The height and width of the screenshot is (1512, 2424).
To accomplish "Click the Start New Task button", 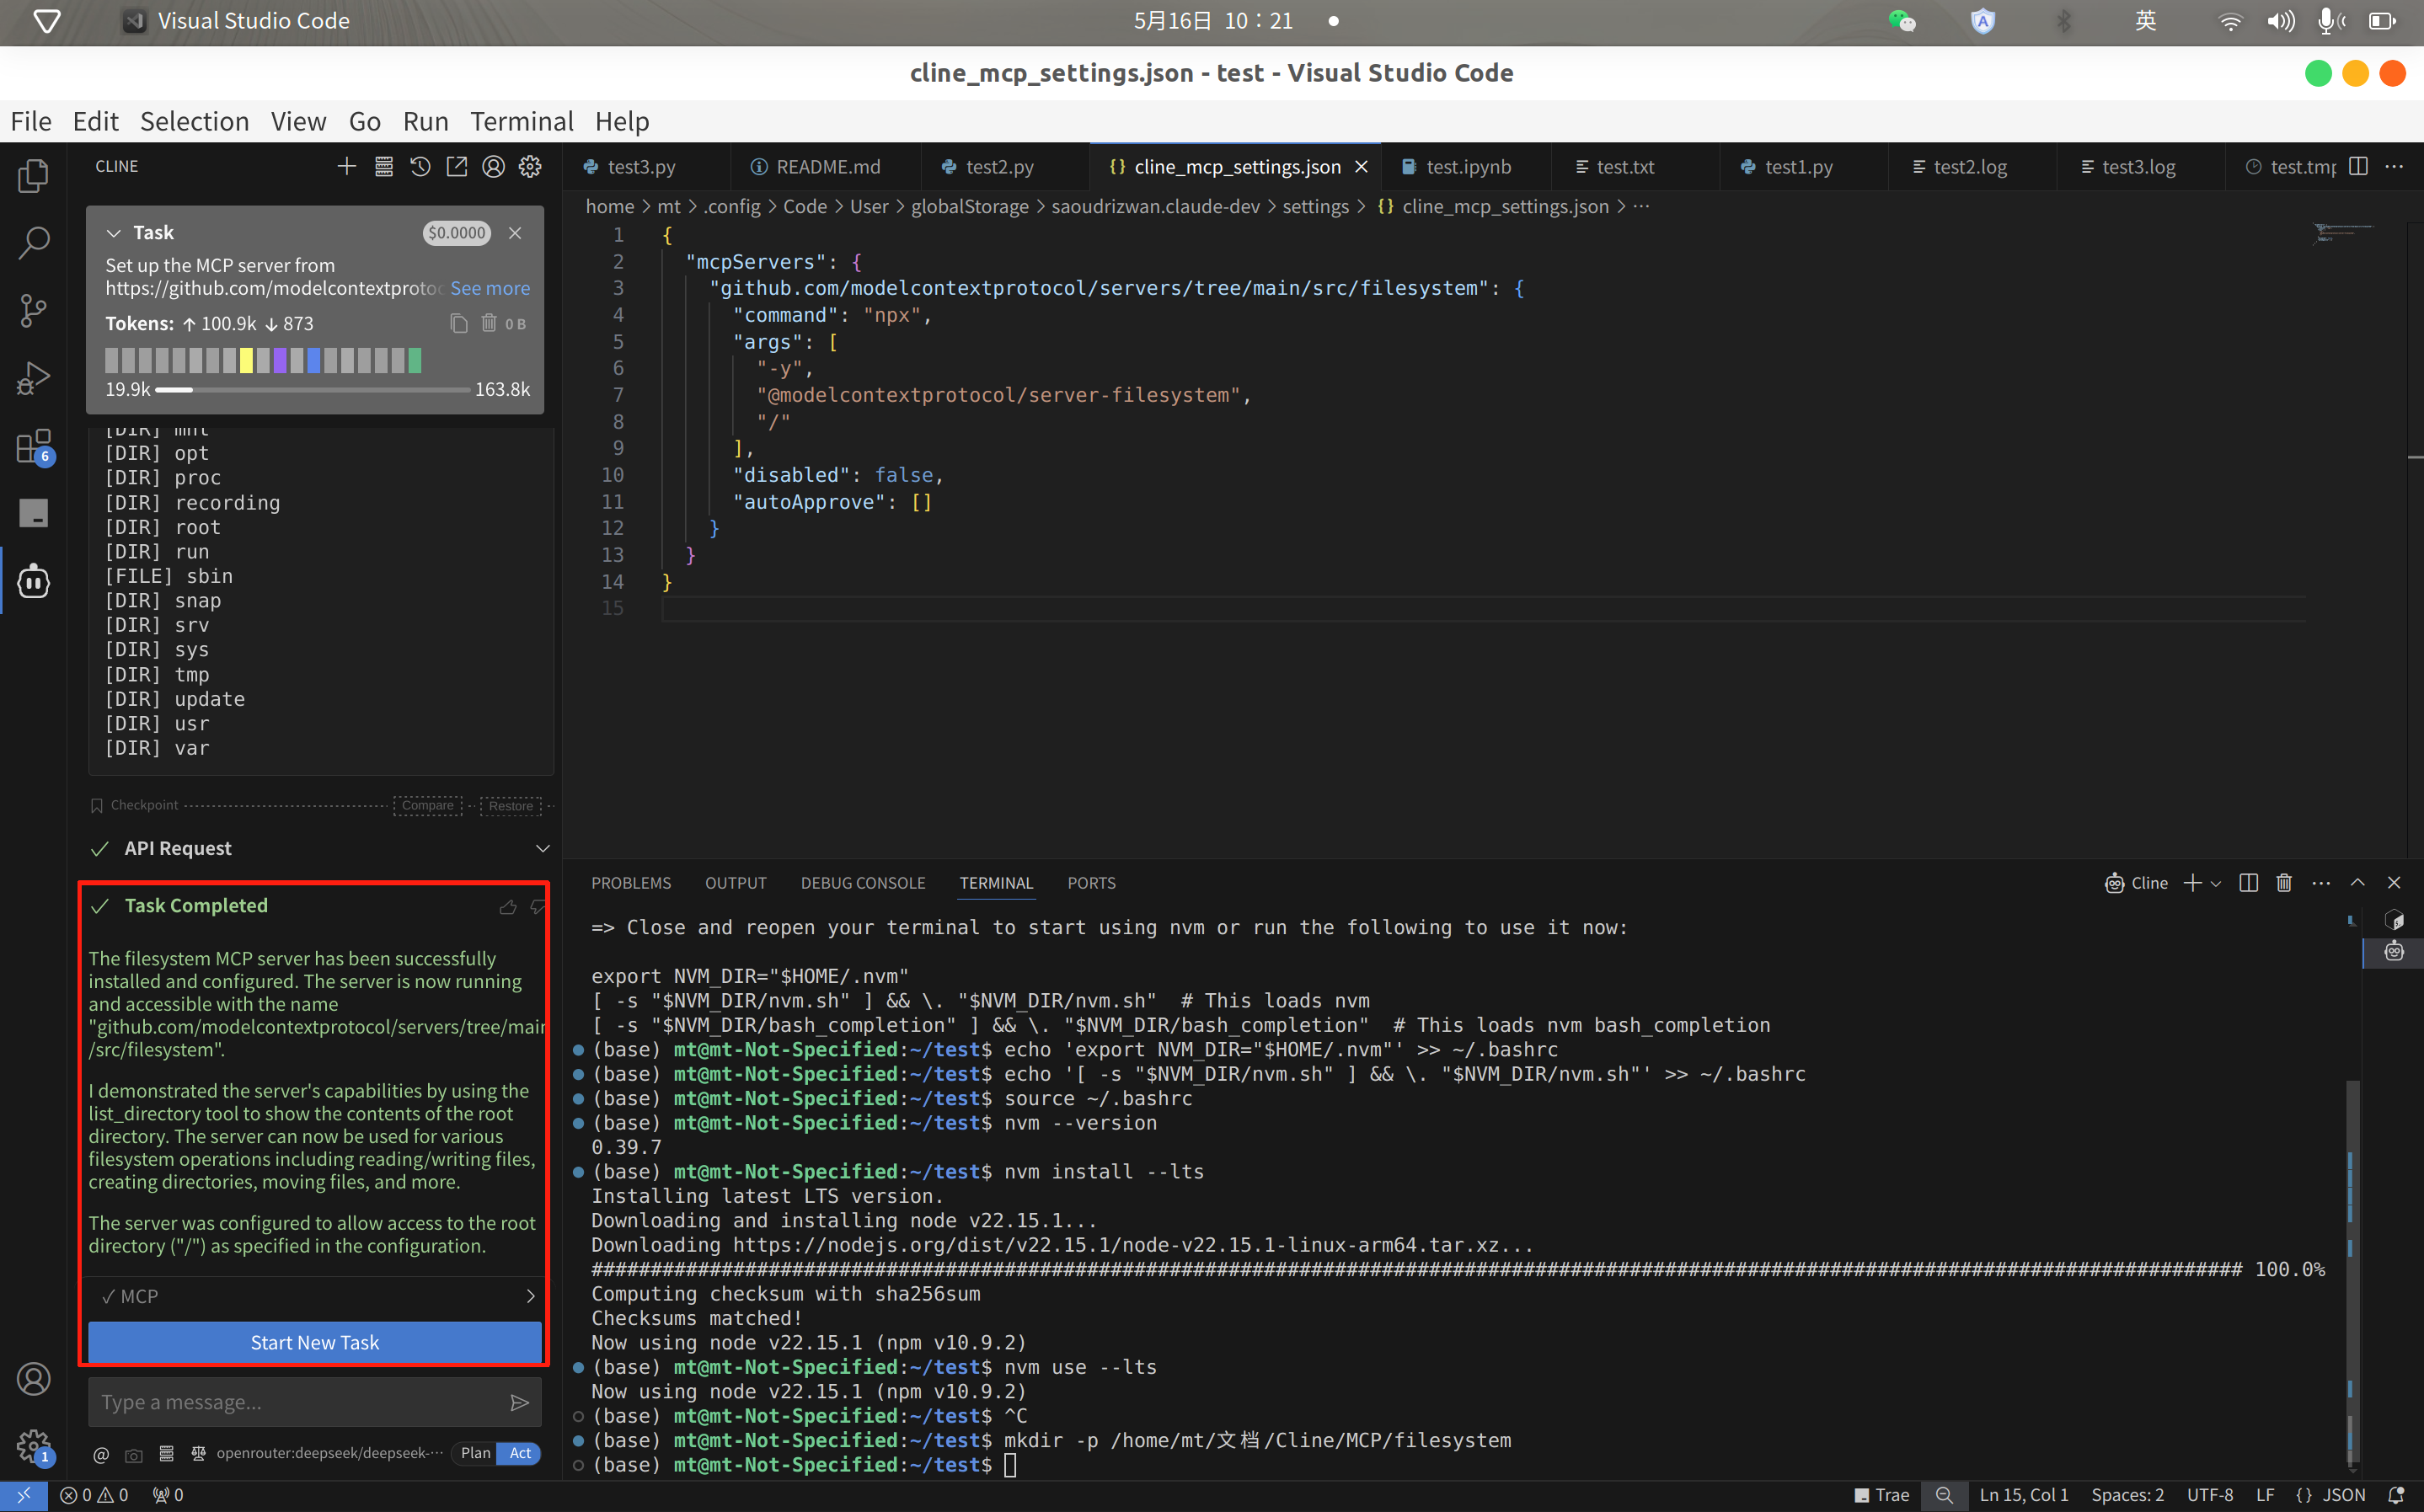I will pos(314,1342).
